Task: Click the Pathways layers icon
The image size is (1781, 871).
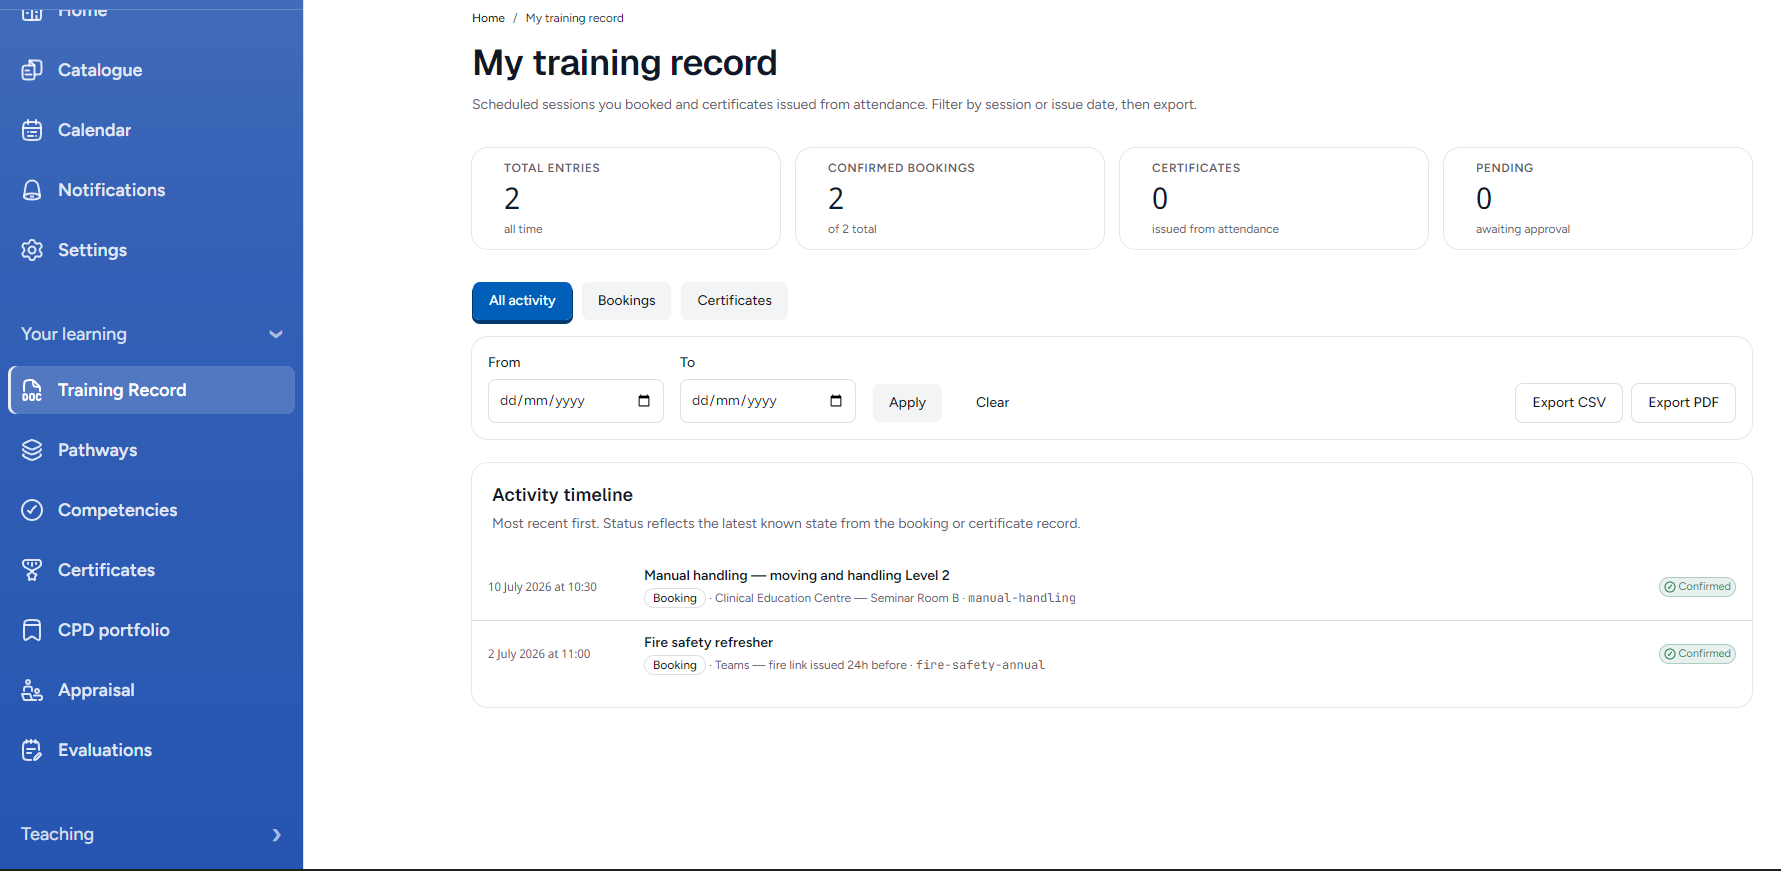Action: point(32,450)
